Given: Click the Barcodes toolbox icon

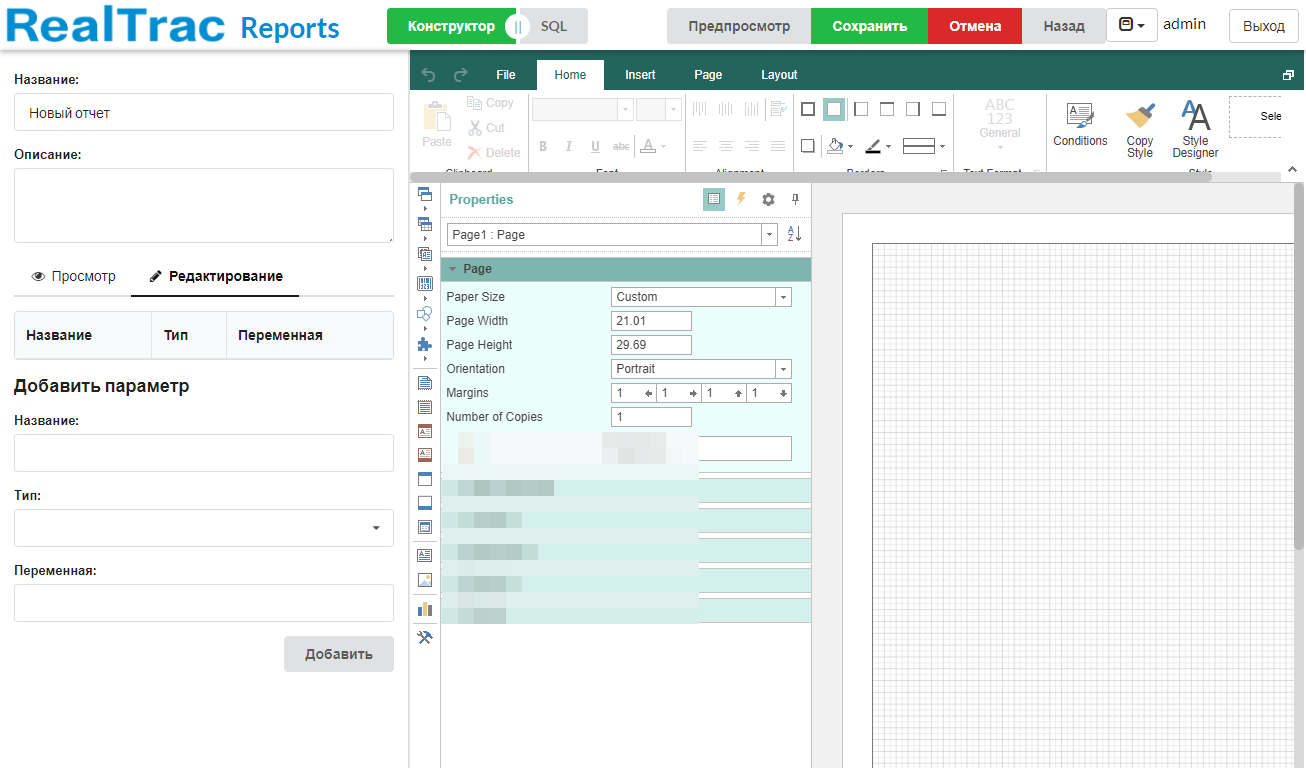Looking at the screenshot, I should tap(425, 284).
